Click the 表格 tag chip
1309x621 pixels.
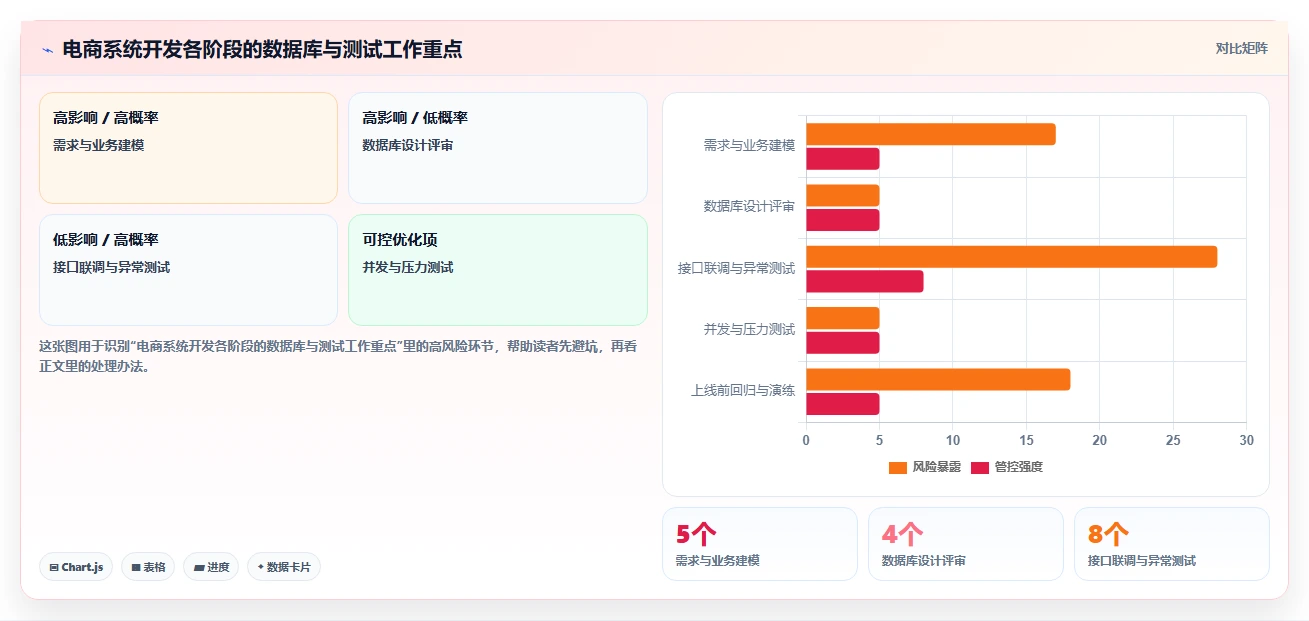tap(148, 567)
